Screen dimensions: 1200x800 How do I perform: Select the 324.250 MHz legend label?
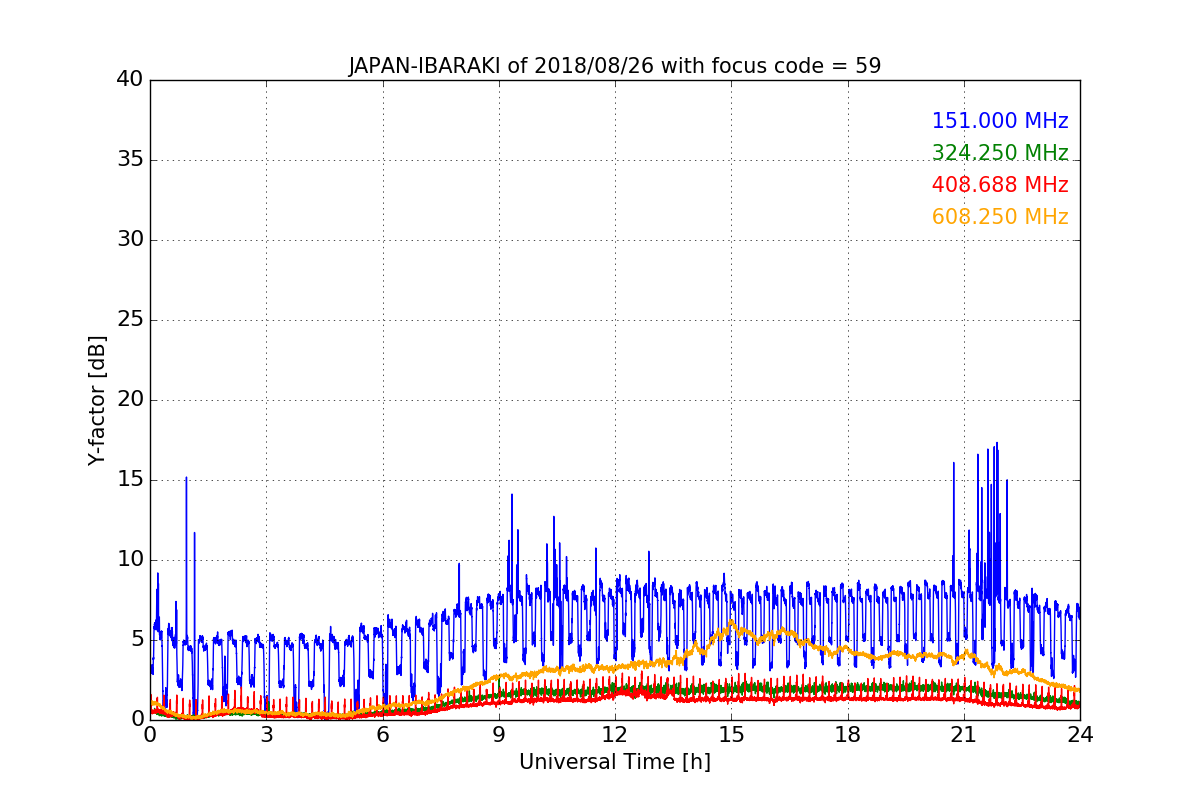point(1000,153)
